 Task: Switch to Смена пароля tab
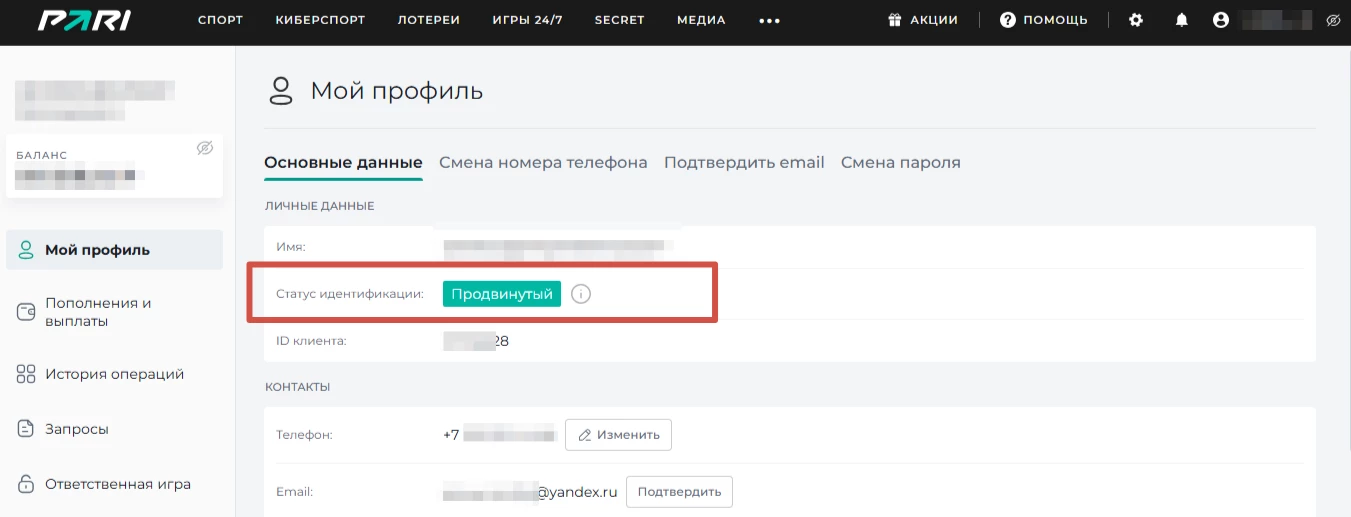click(901, 162)
